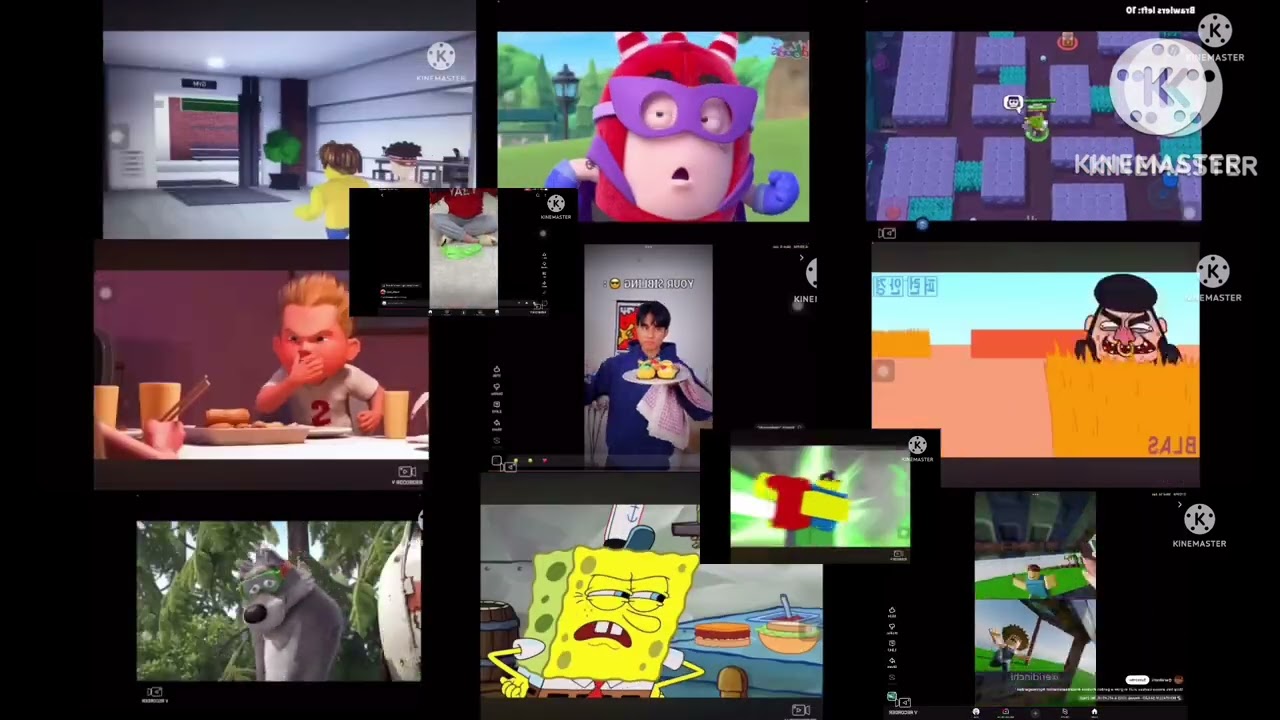Select the green flash Roblox noob video

[820, 497]
